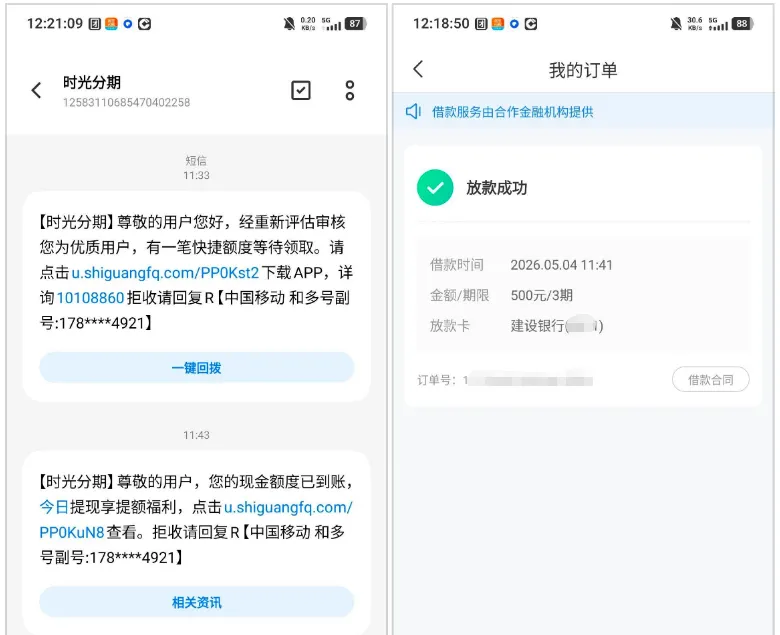The image size is (780, 635).
Task: Tap the 建设银行 disbursement card value
Action: pyautogui.click(x=557, y=326)
